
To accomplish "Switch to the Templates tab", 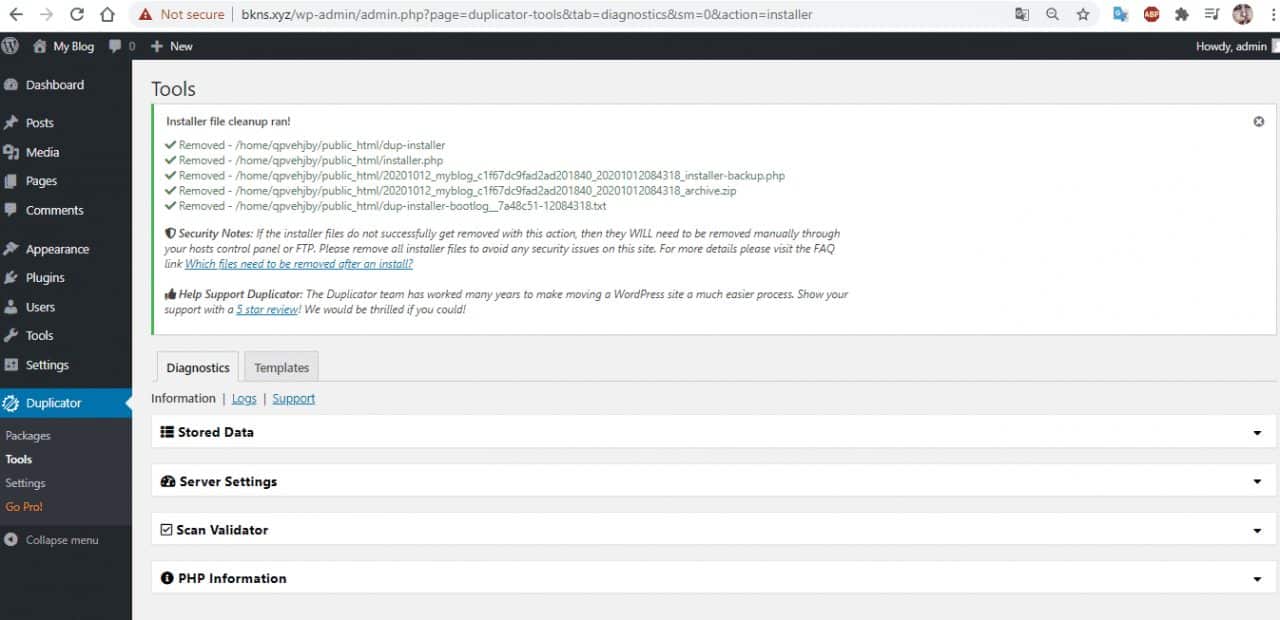I will [281, 368].
